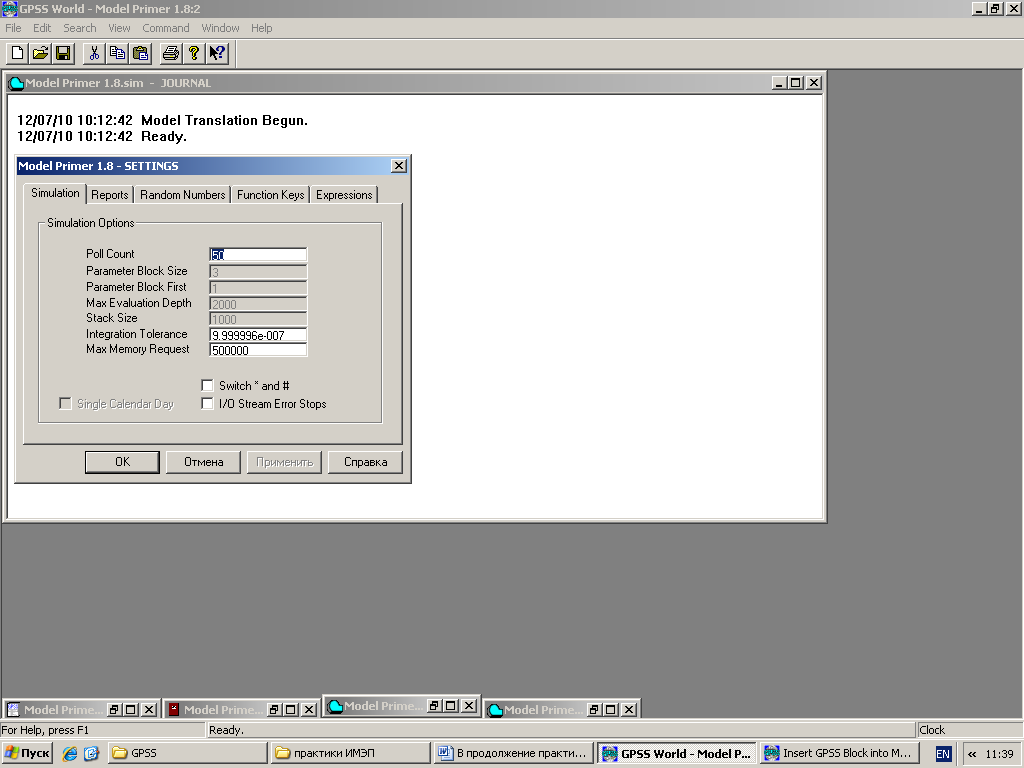The width and height of the screenshot is (1024, 768).
Task: Click the Paste clipboard toolbar icon
Action: click(140, 54)
